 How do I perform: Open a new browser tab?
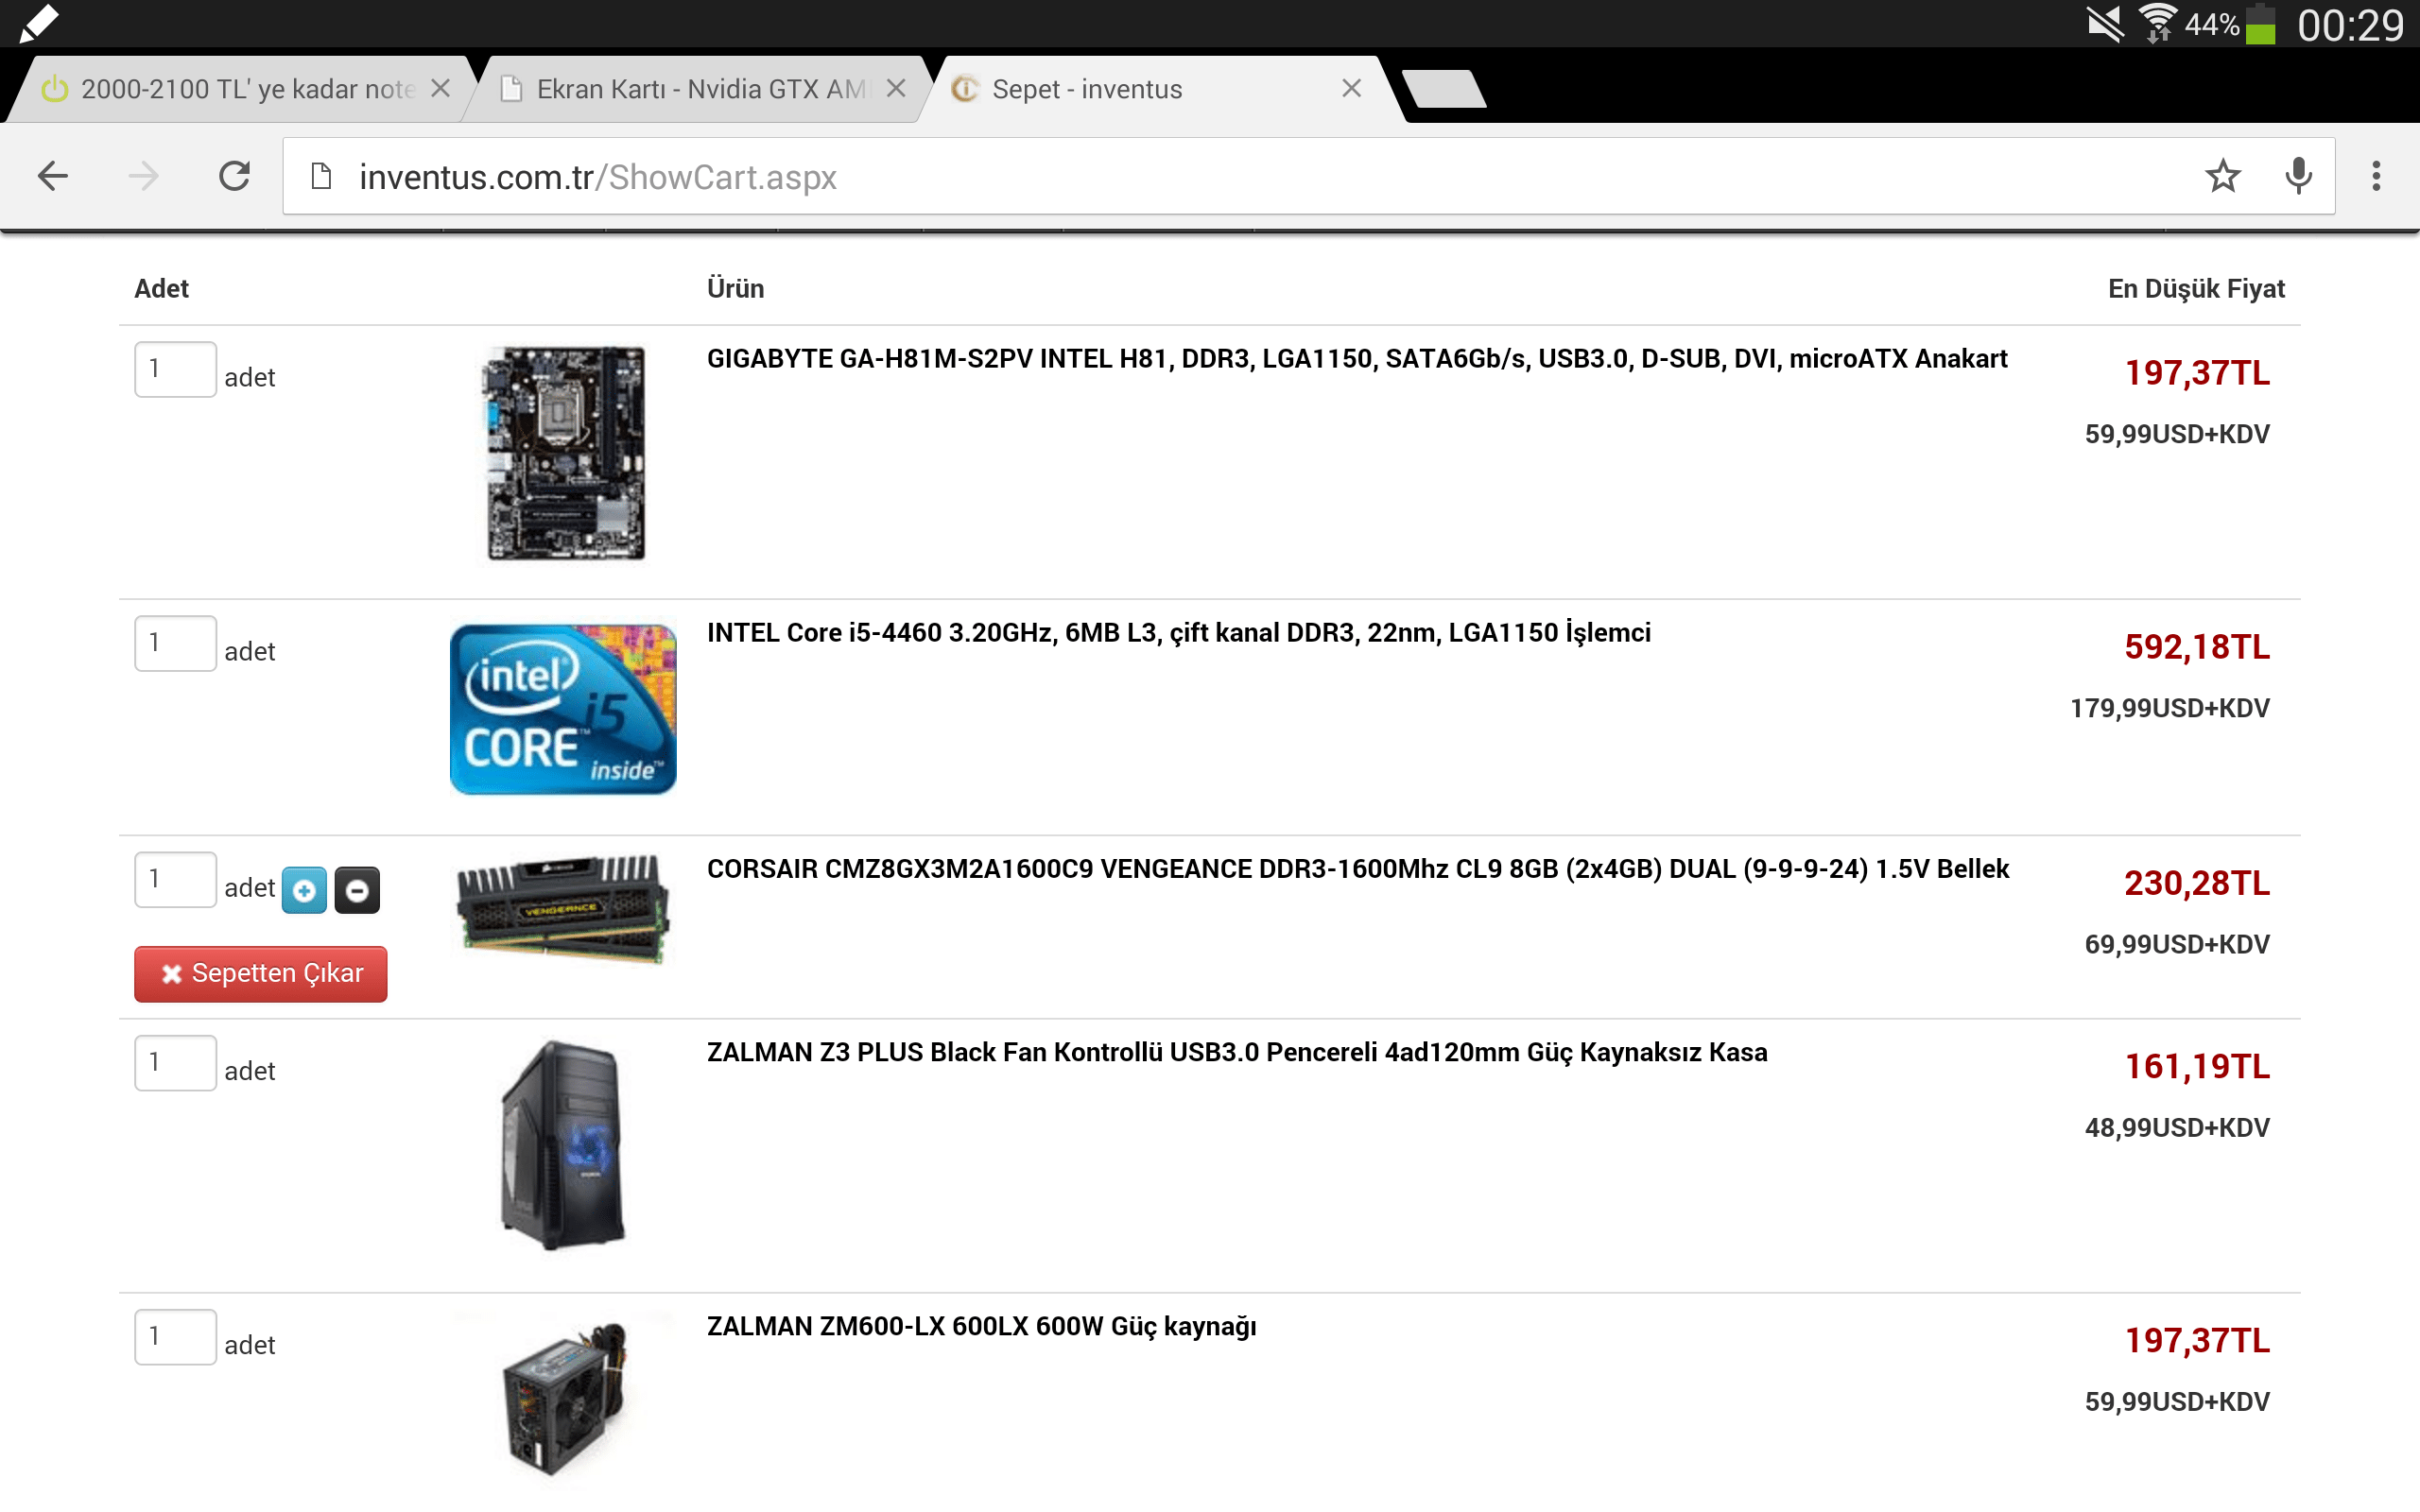[x=1444, y=89]
